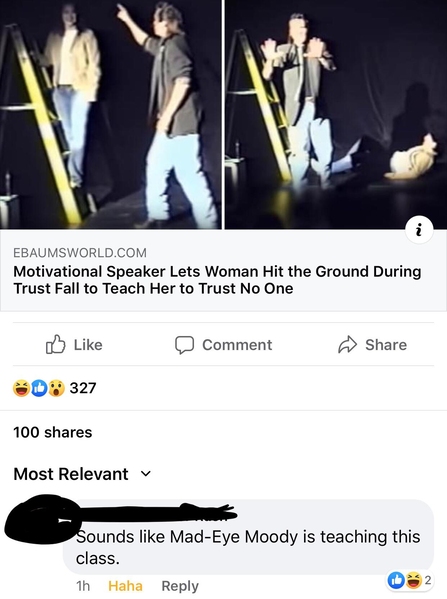Click the Haha reaction emoji beside 327
This screenshot has width=447, height=599.
coord(21,388)
